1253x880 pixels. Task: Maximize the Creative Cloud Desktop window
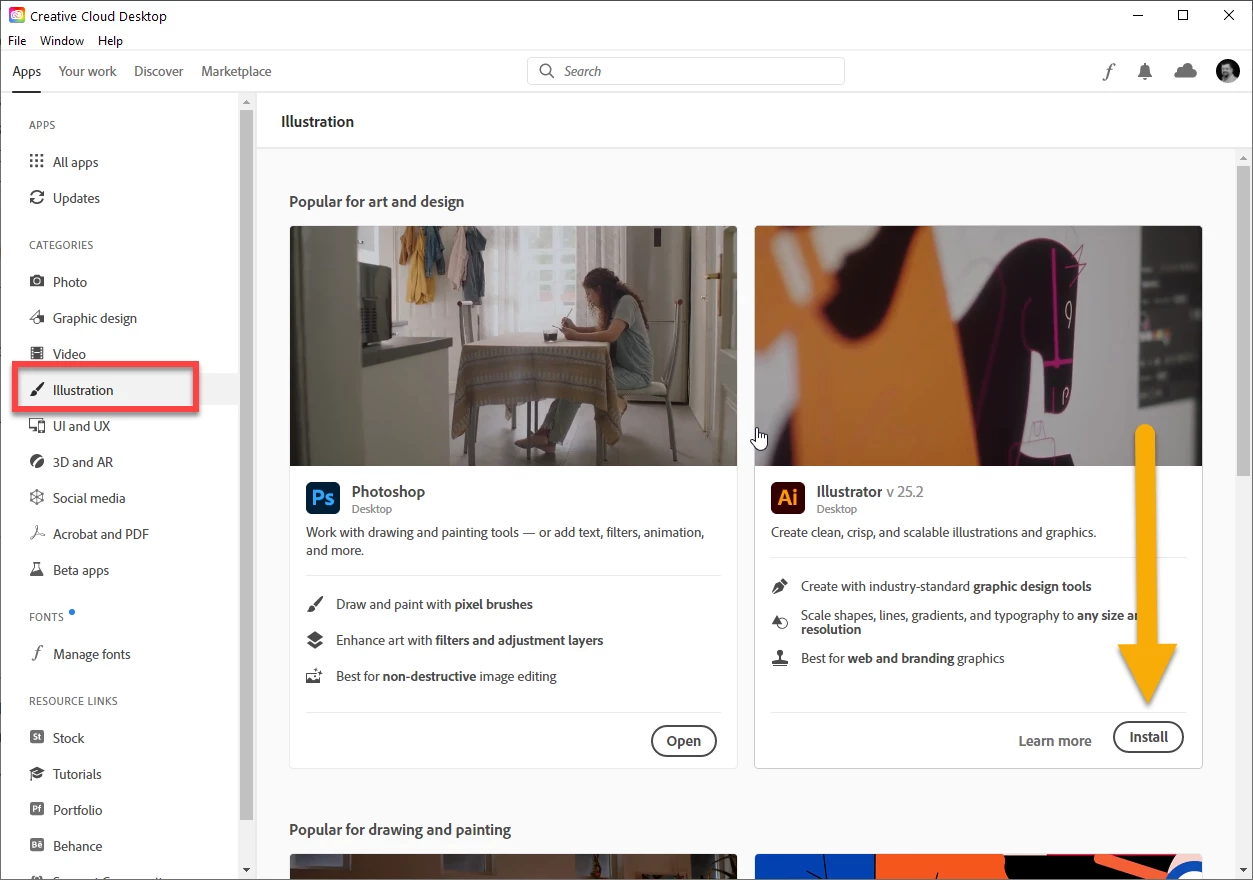[1183, 15]
